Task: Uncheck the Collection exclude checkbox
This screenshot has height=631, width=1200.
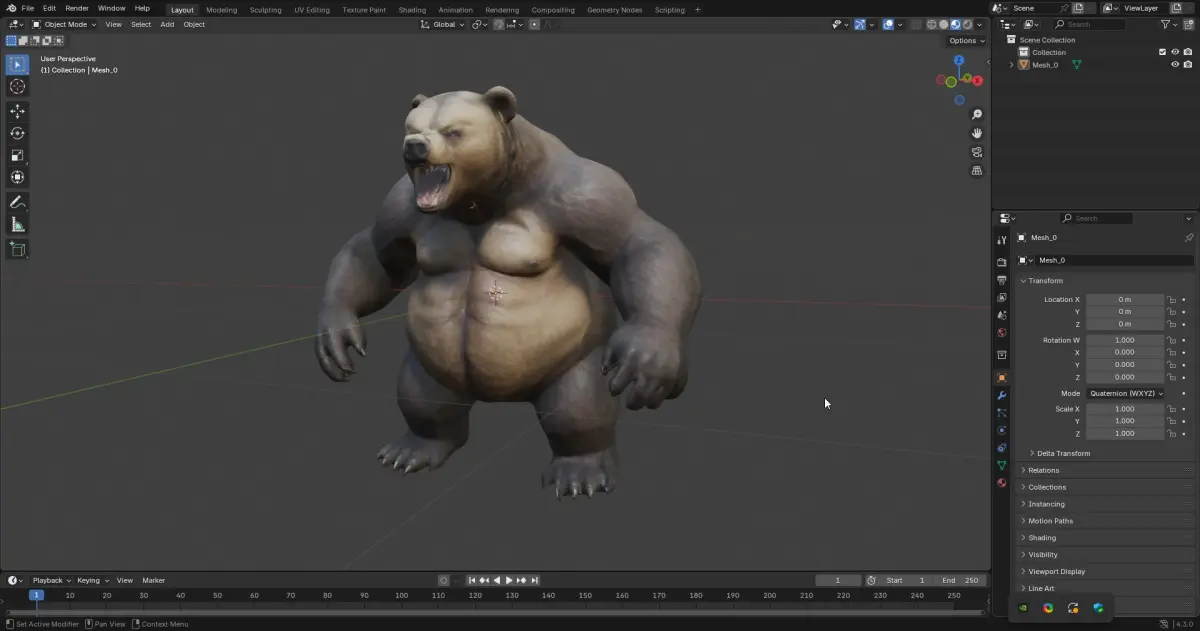Action: (1162, 52)
